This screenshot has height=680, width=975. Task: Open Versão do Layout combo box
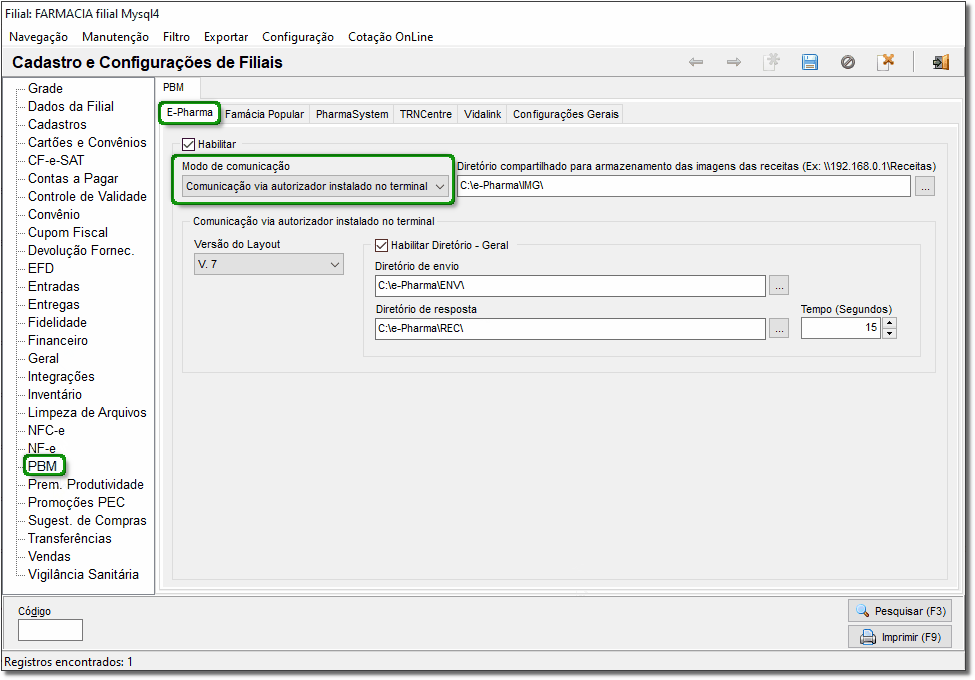click(x=269, y=264)
